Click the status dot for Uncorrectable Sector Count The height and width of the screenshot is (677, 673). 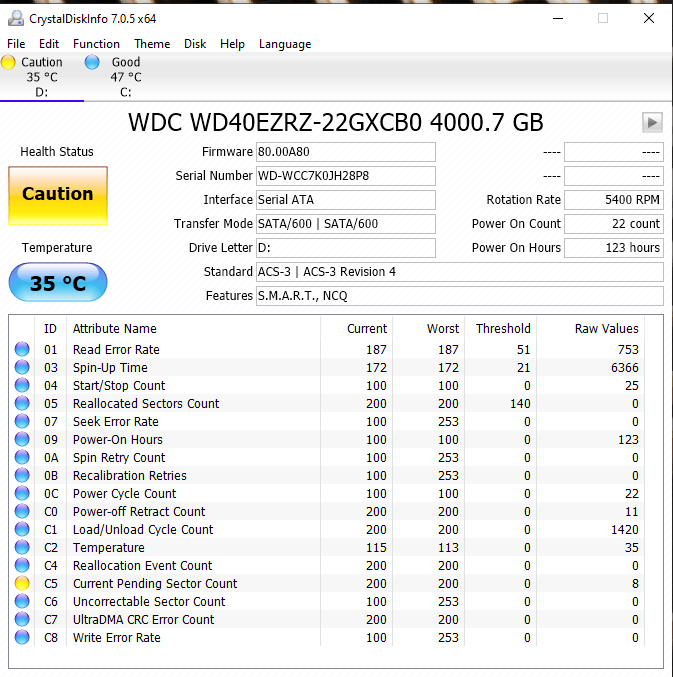22,601
